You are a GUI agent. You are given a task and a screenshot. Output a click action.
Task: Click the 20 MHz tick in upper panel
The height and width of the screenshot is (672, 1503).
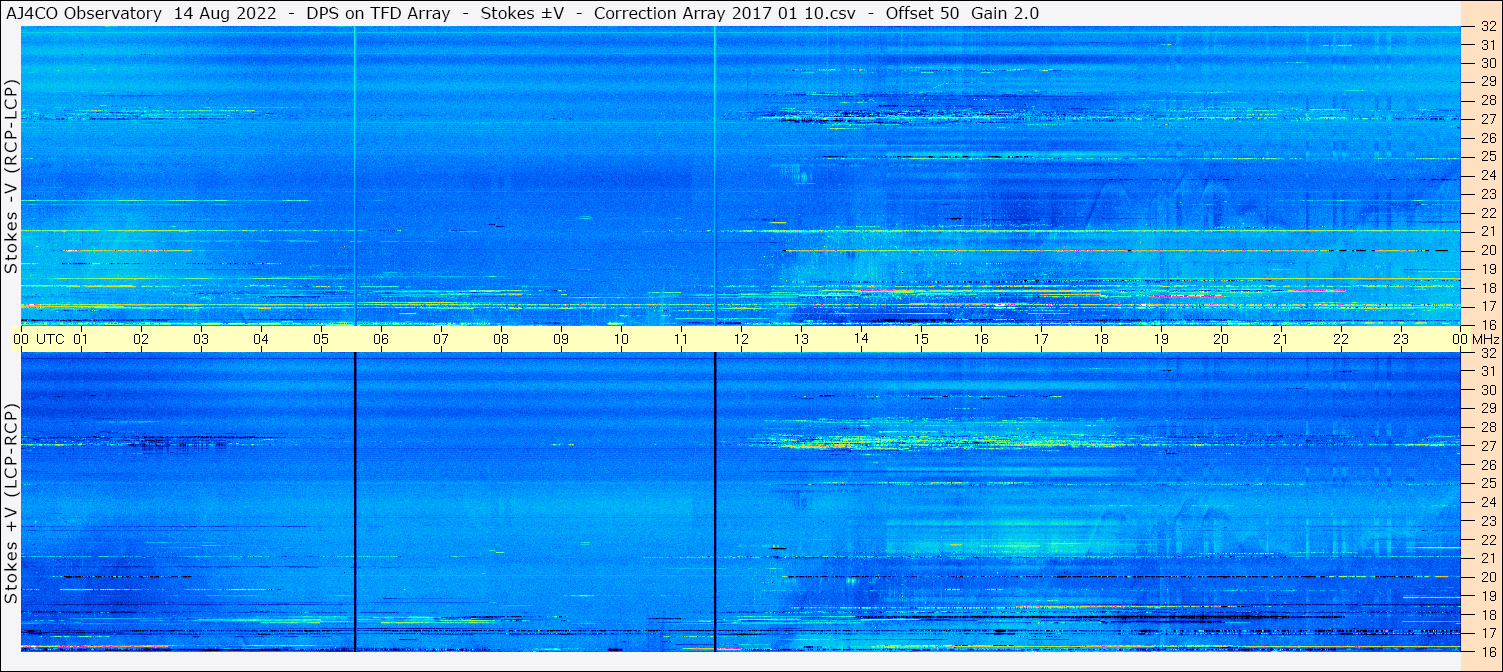click(x=1487, y=250)
